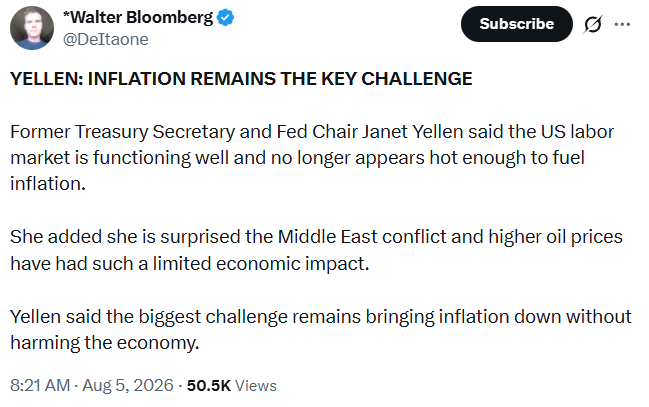The image size is (649, 407).
Task: Click the text harming the economy
Action: (x=105, y=343)
